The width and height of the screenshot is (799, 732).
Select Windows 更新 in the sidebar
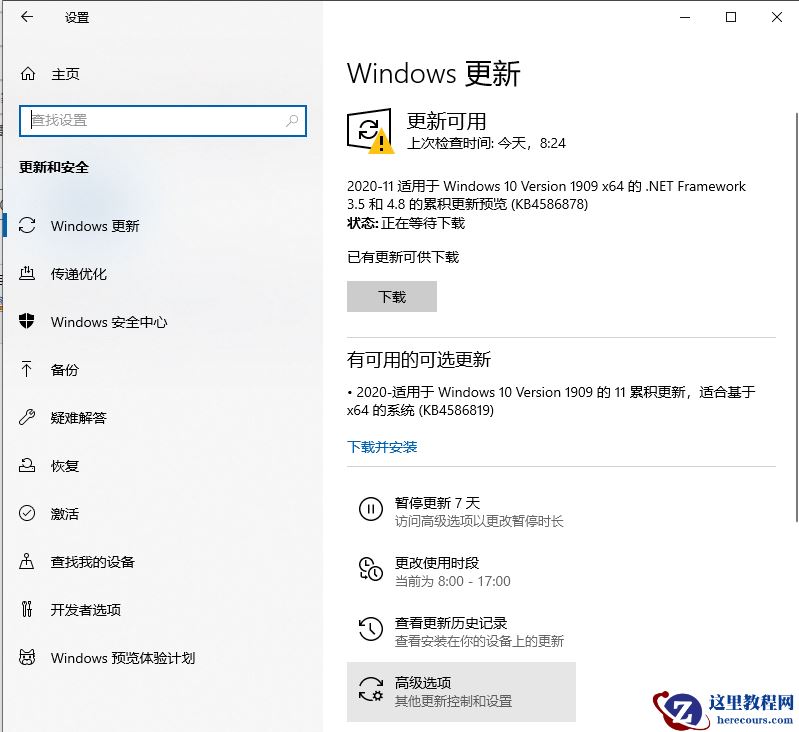coord(95,226)
